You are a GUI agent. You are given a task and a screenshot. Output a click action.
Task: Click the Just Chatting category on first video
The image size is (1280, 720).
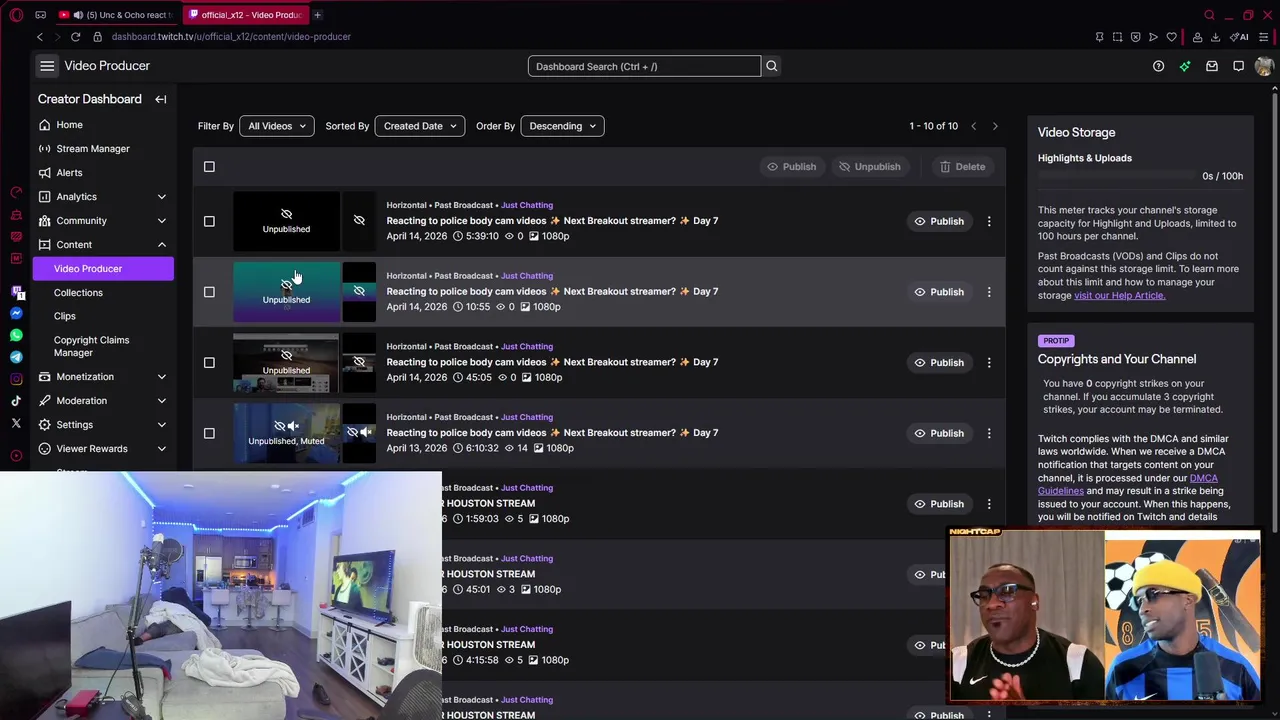pyautogui.click(x=527, y=205)
